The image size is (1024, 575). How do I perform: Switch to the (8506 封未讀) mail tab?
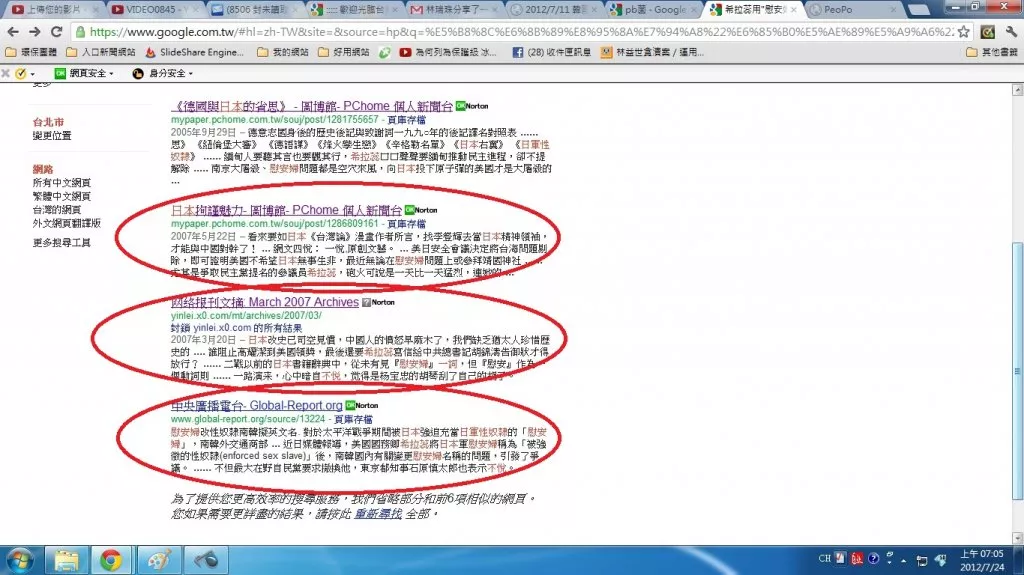254,9
